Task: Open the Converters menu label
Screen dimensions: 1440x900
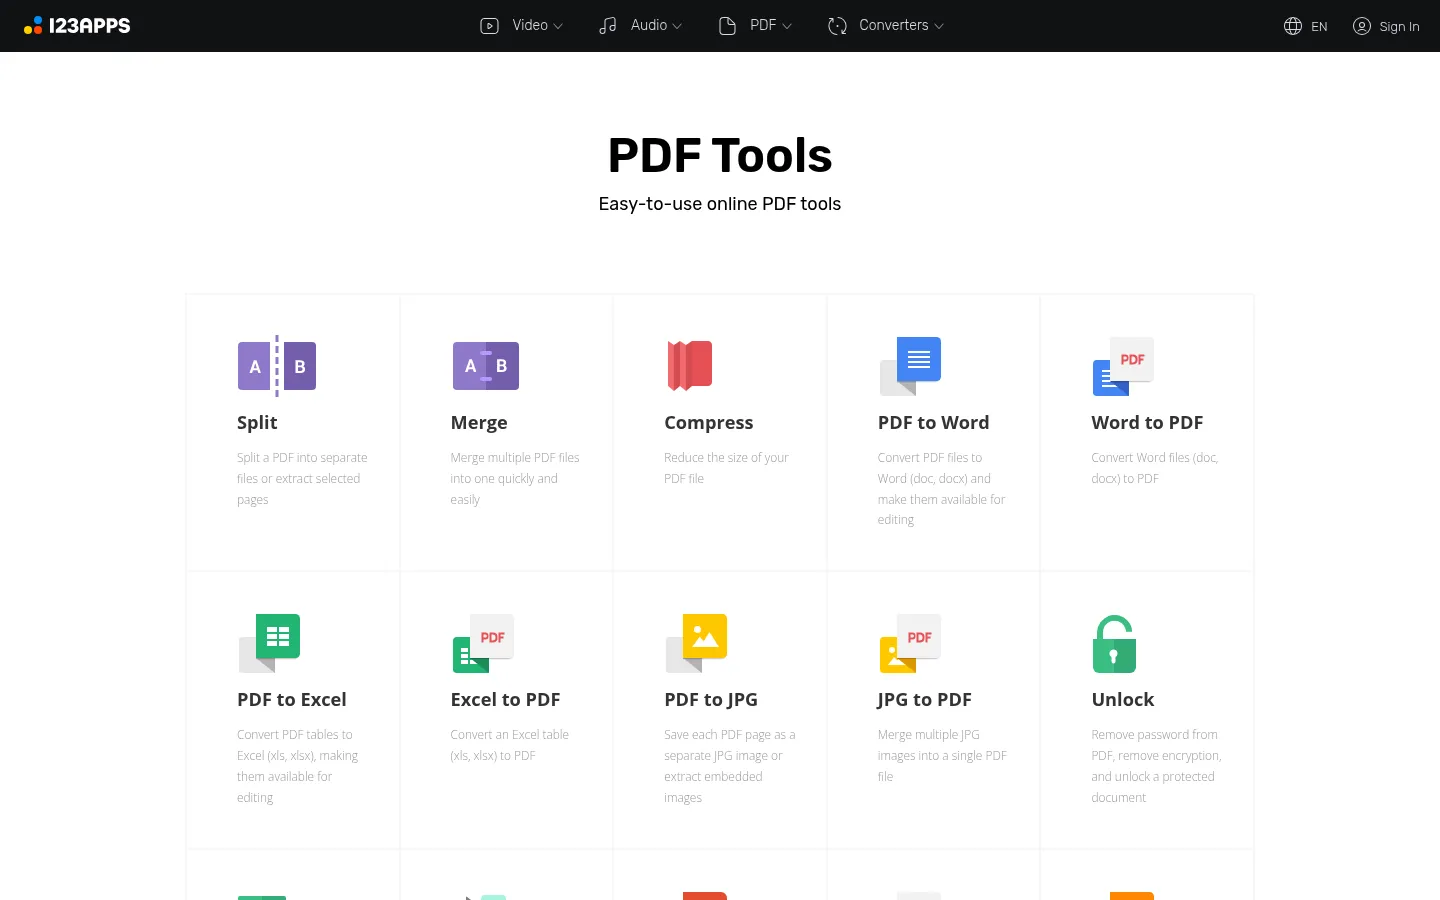Action: 894,26
